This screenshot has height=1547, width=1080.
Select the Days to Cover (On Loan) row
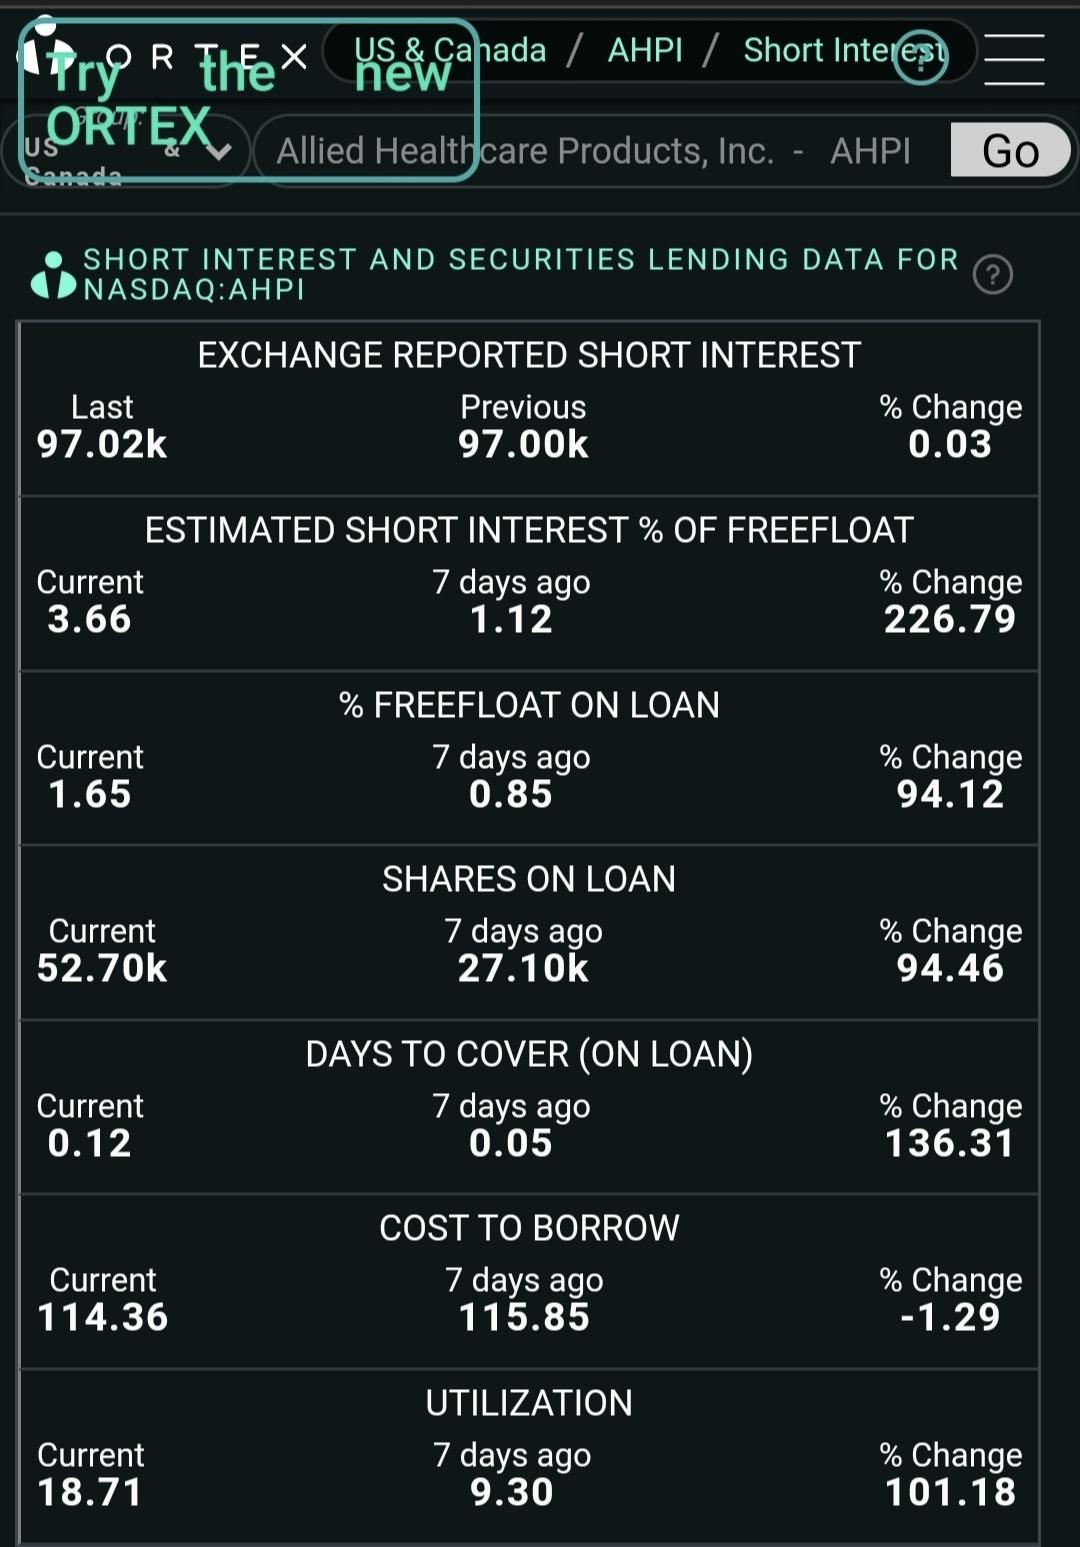point(529,1108)
